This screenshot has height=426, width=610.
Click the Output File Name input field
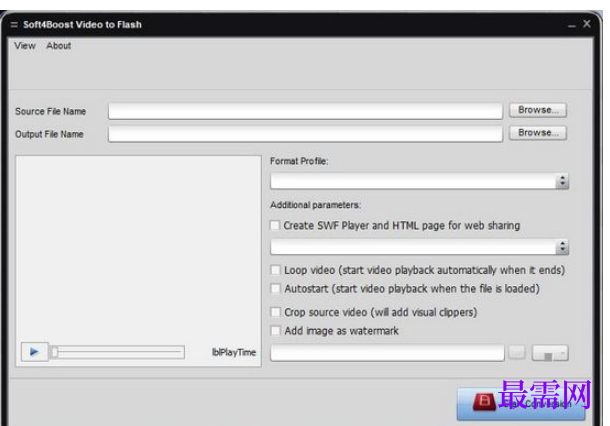(x=305, y=134)
